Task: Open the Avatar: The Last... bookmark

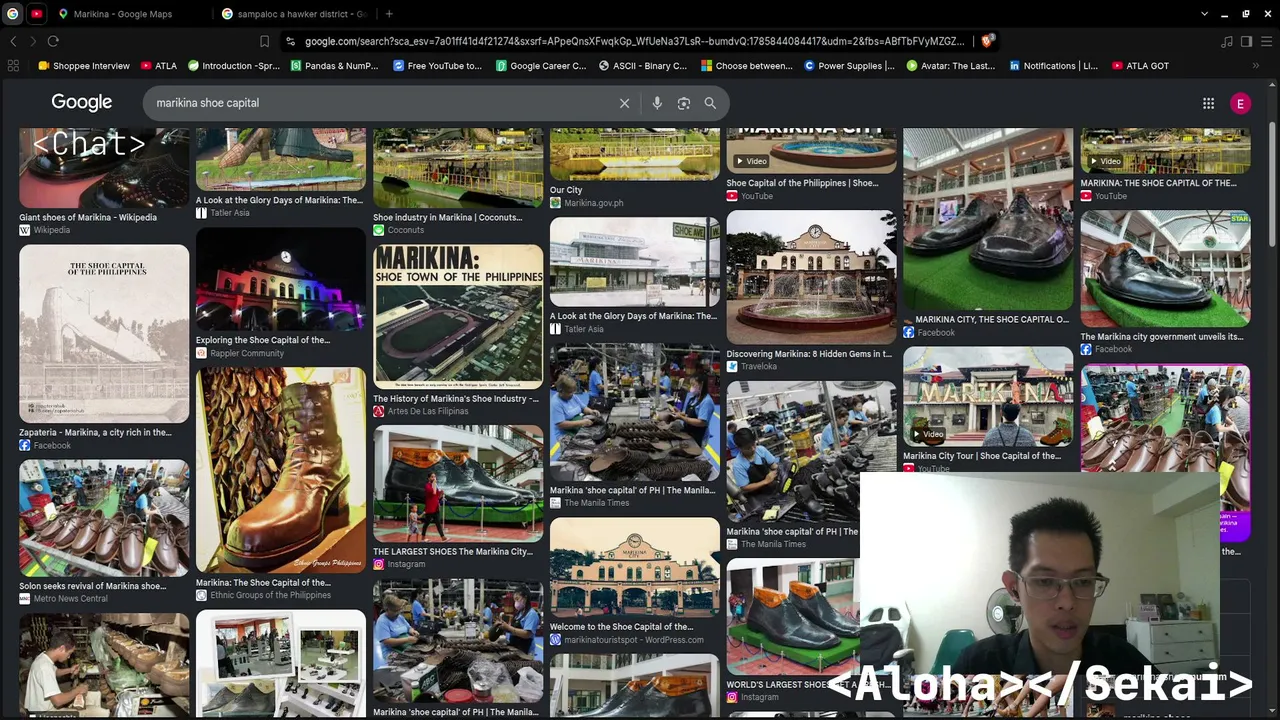Action: pyautogui.click(x=951, y=66)
